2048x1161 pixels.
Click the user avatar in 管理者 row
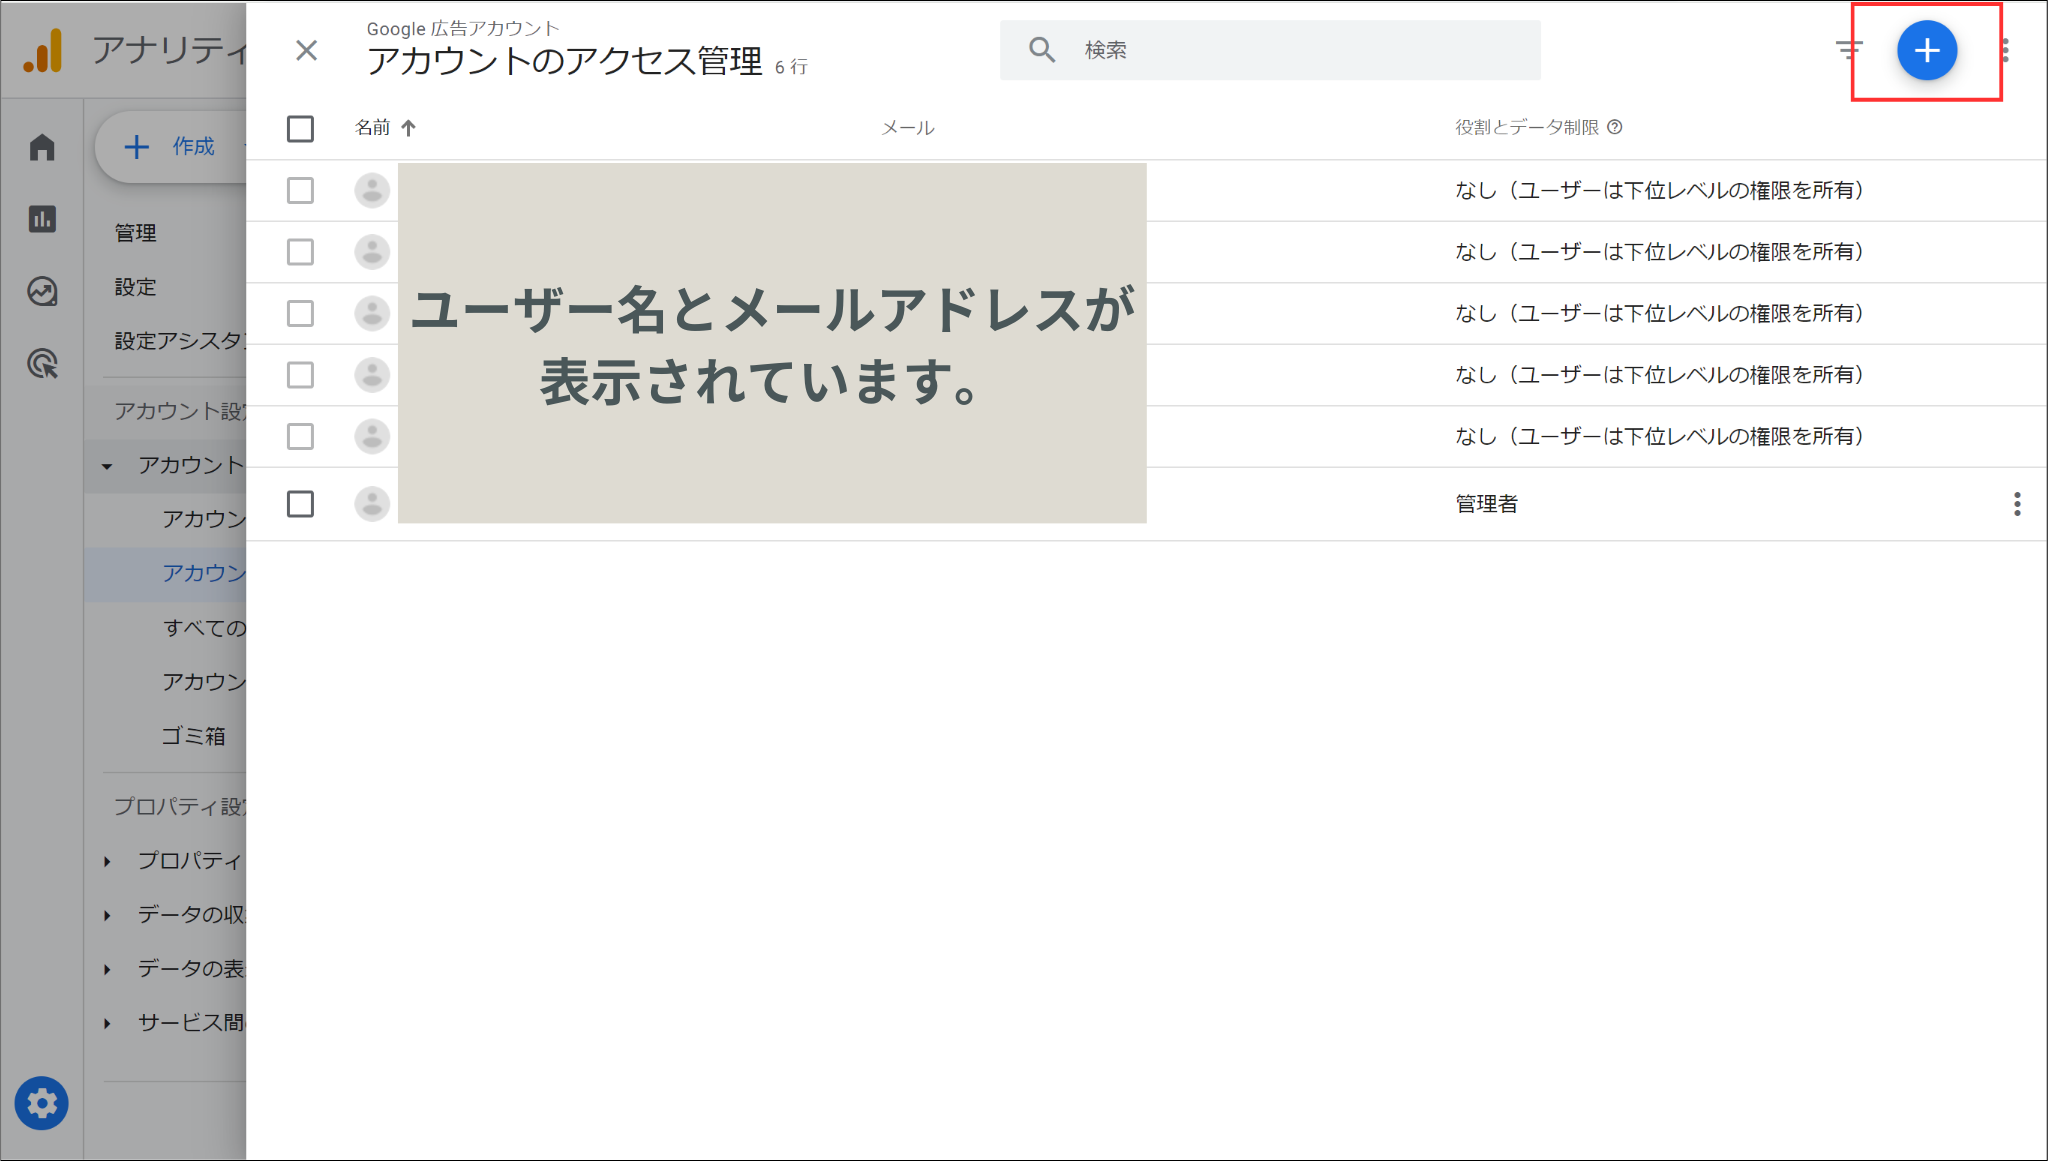(x=372, y=504)
